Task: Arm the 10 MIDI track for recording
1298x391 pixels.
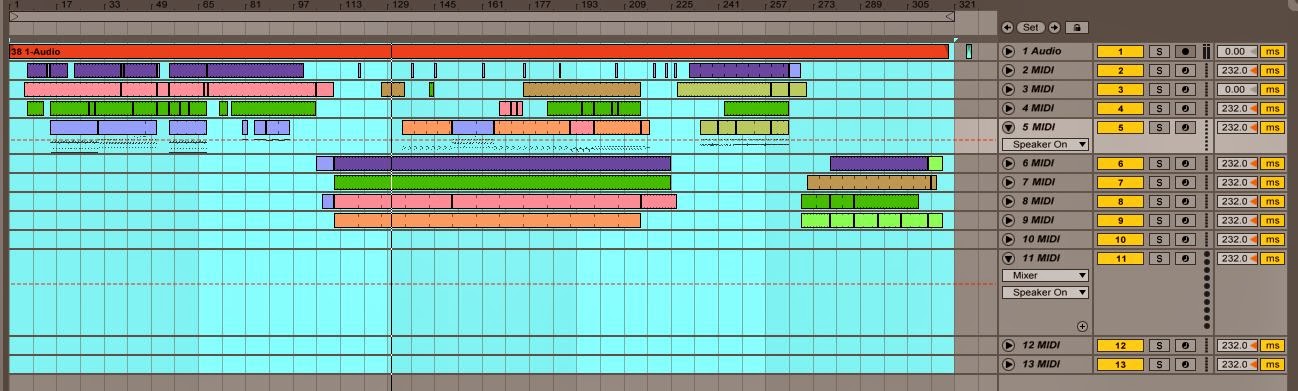Action: (1186, 239)
